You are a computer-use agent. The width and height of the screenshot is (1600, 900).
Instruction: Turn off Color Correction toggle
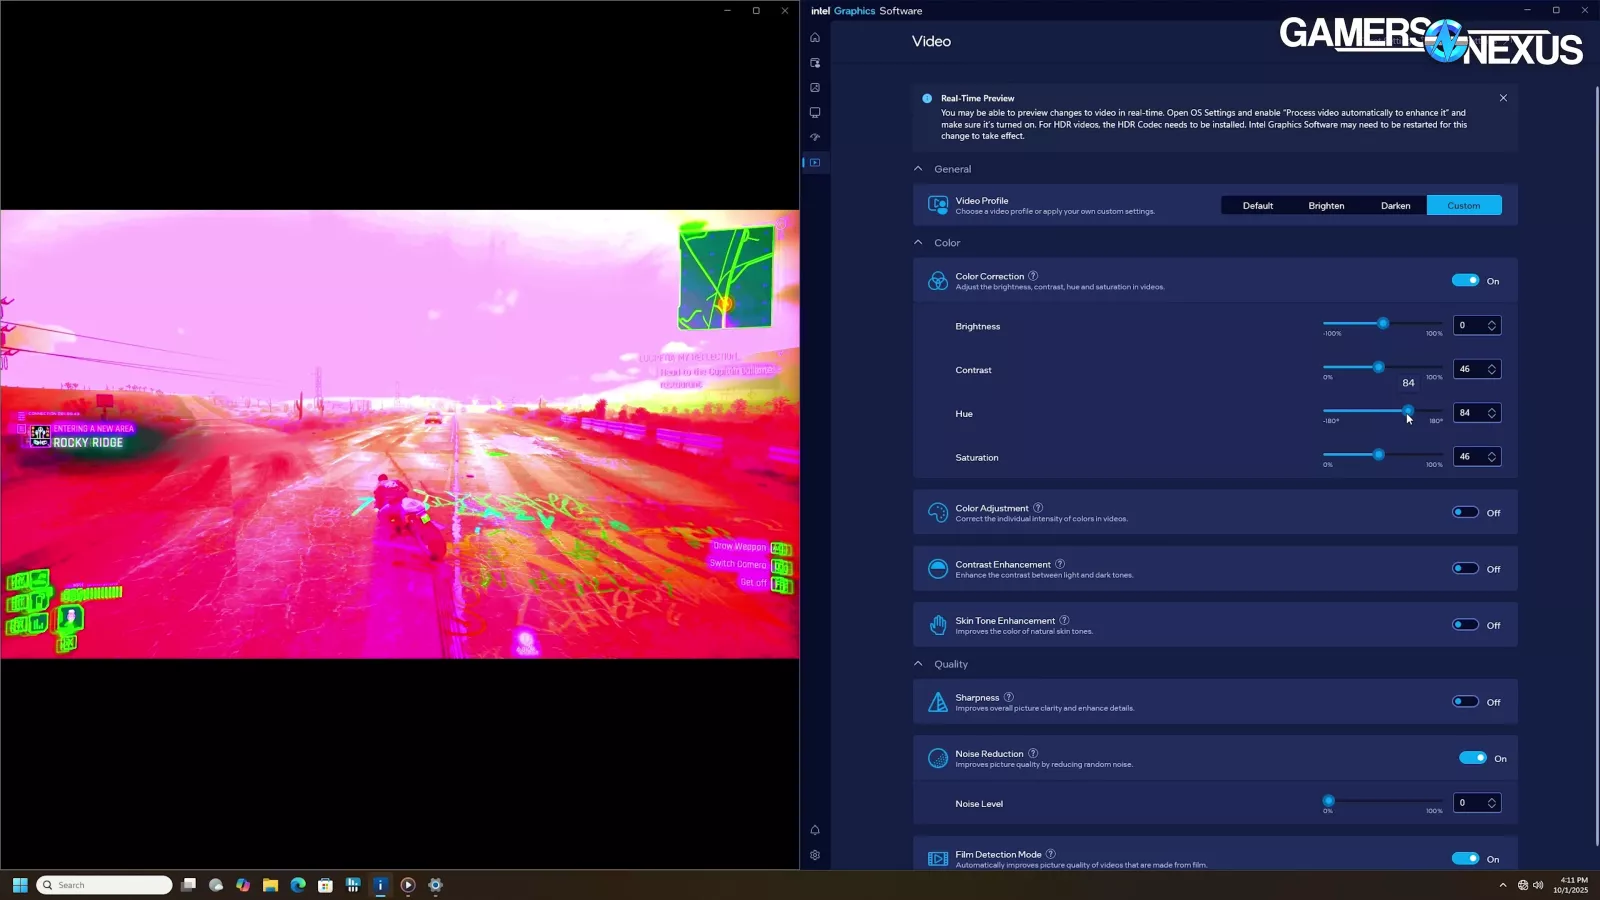pyautogui.click(x=1465, y=281)
